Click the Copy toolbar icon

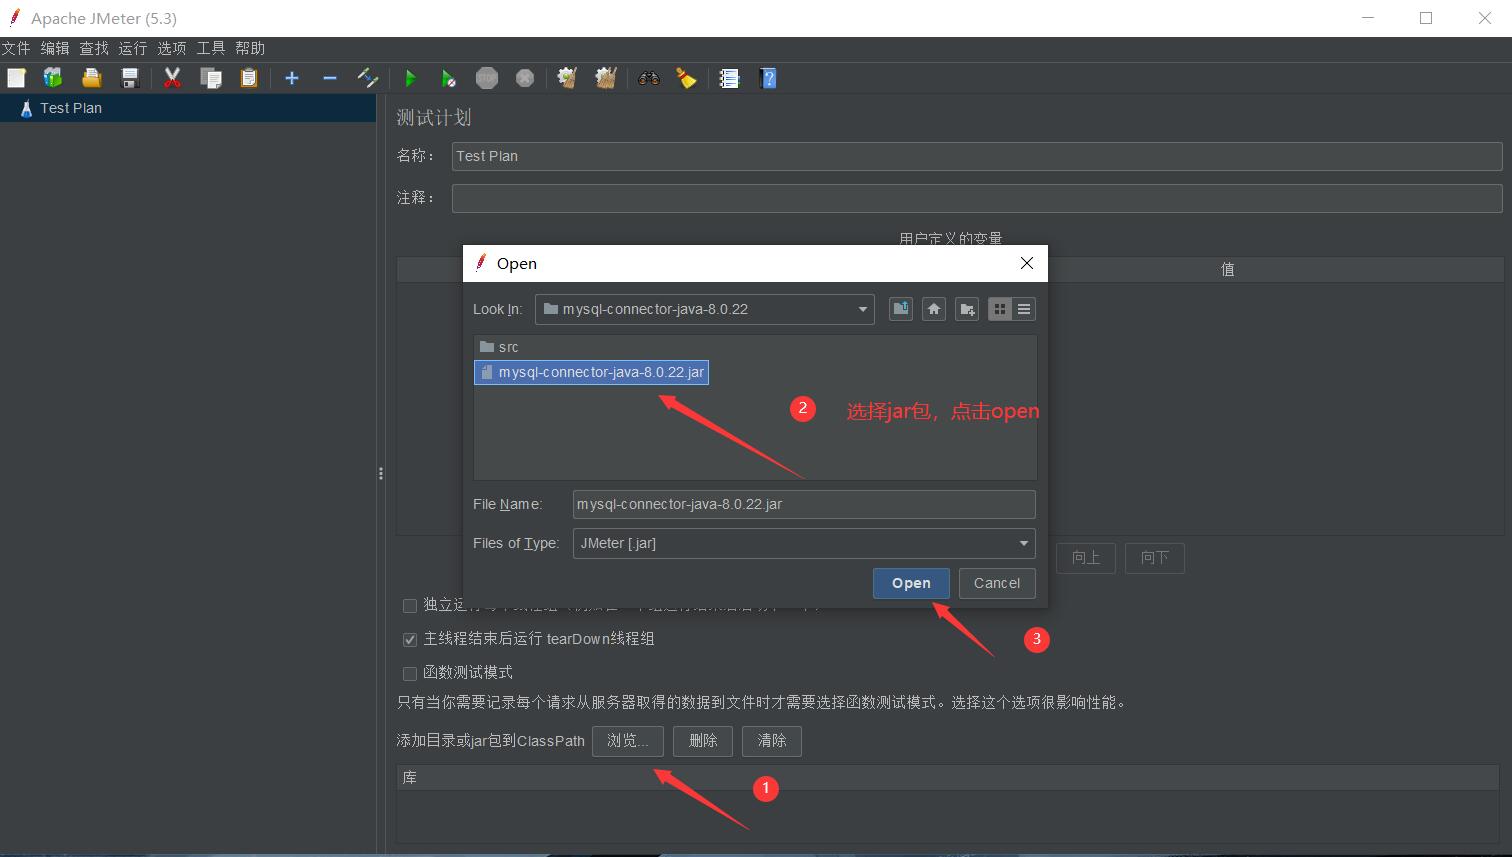click(211, 78)
